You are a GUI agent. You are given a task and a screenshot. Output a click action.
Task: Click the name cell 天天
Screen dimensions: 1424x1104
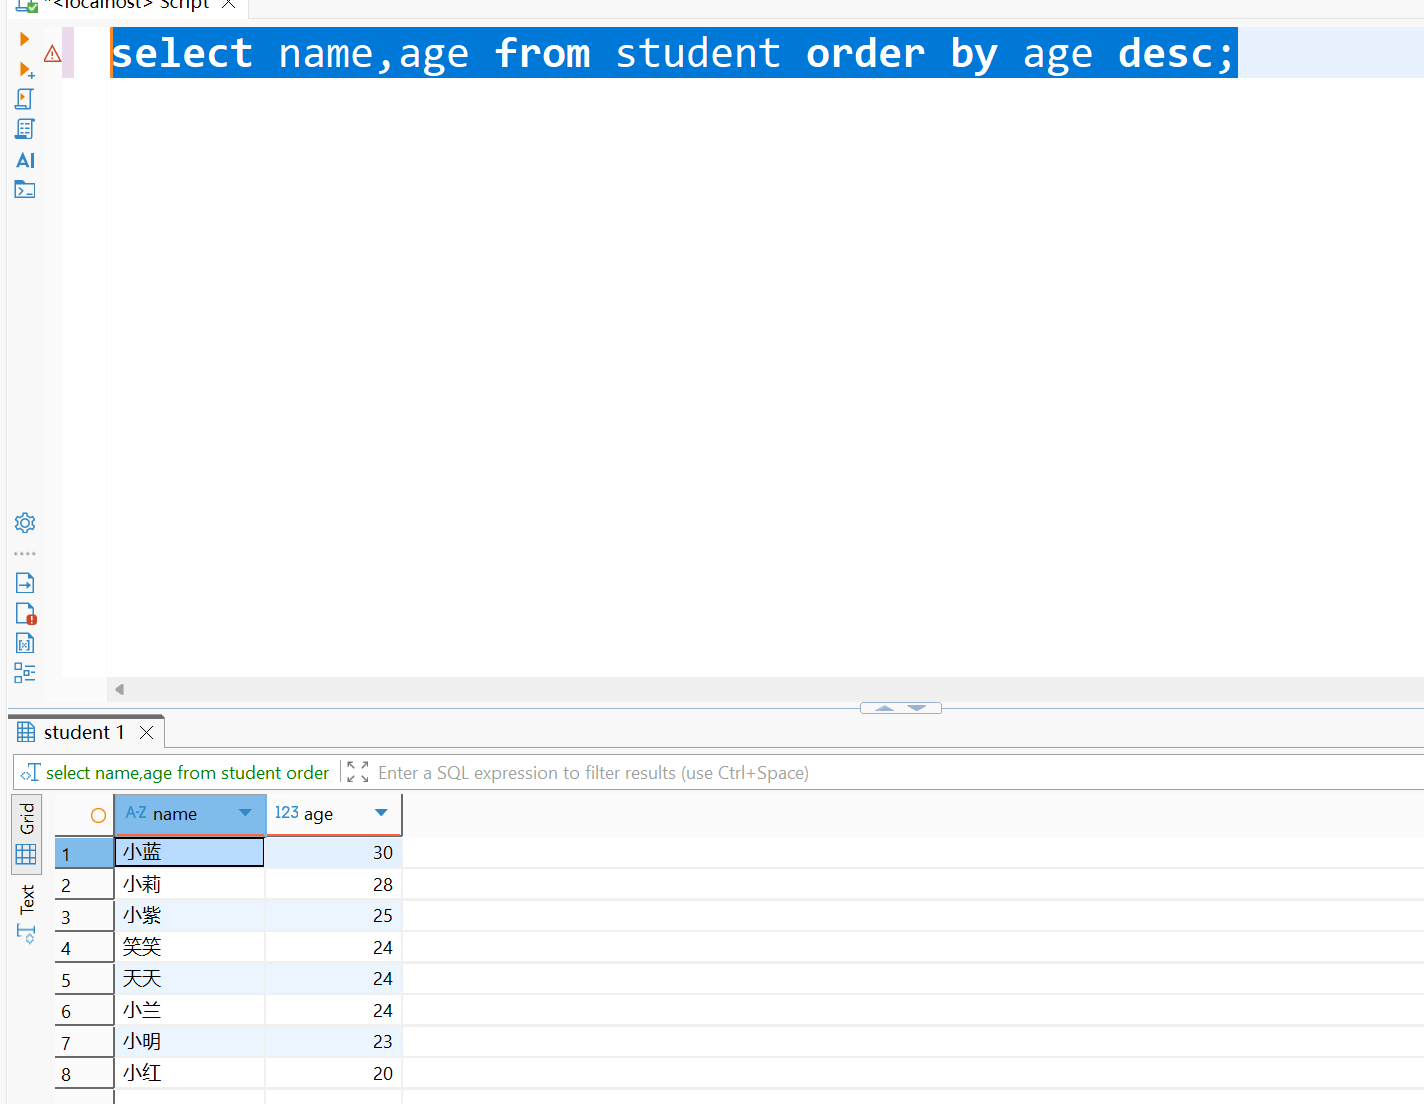[x=190, y=978]
